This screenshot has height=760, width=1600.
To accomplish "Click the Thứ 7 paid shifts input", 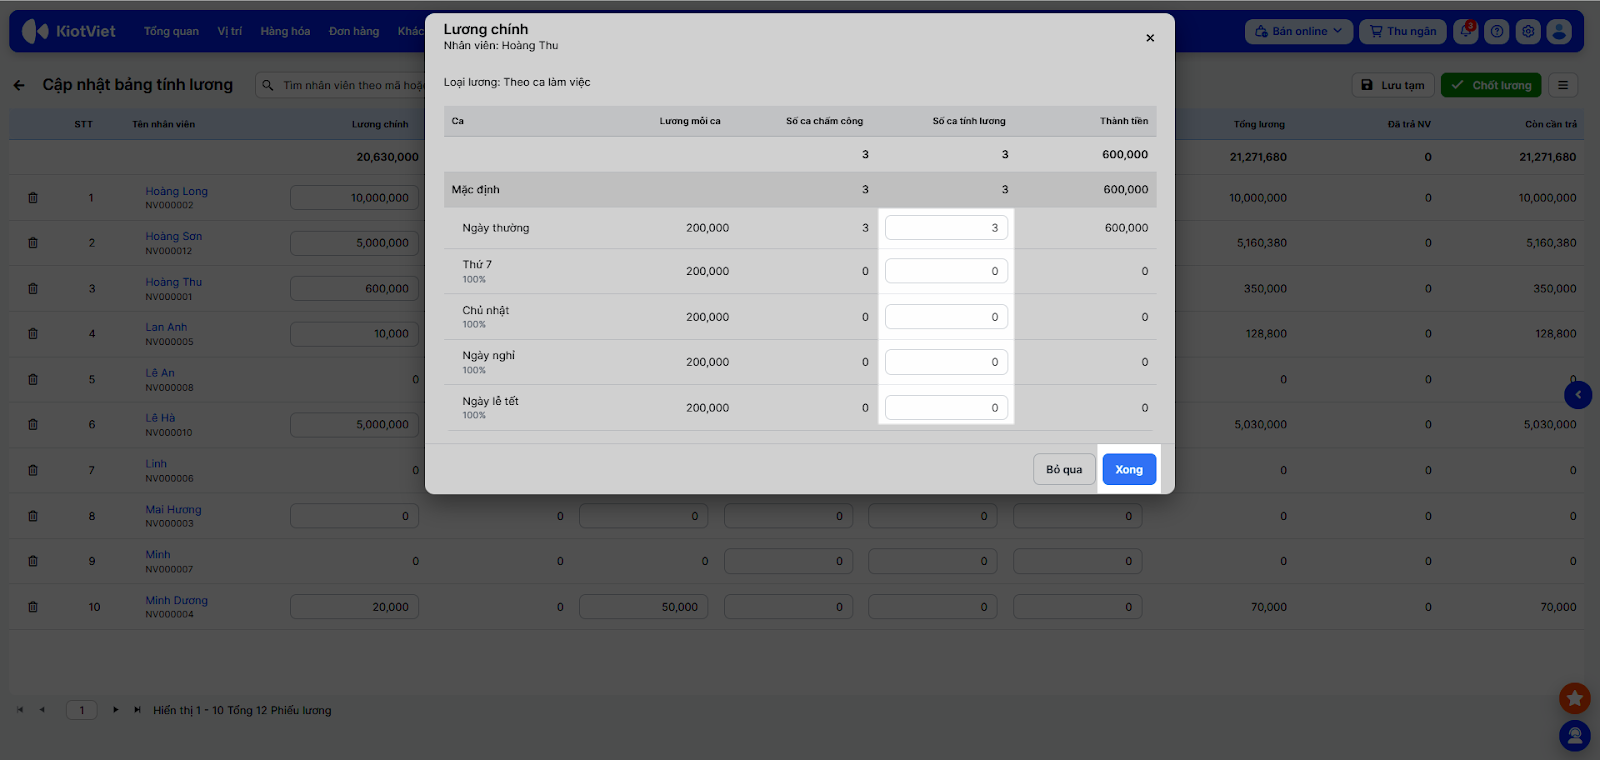I will click(x=945, y=271).
